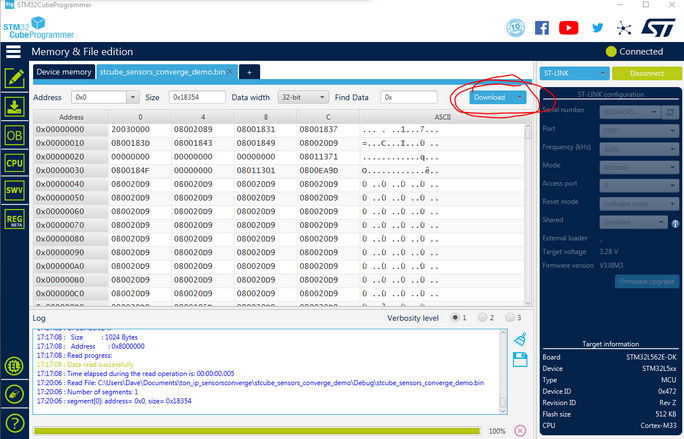Image resolution: width=684 pixels, height=439 pixels.
Task: Select the 0x00000000 address row
Action: click(279, 130)
